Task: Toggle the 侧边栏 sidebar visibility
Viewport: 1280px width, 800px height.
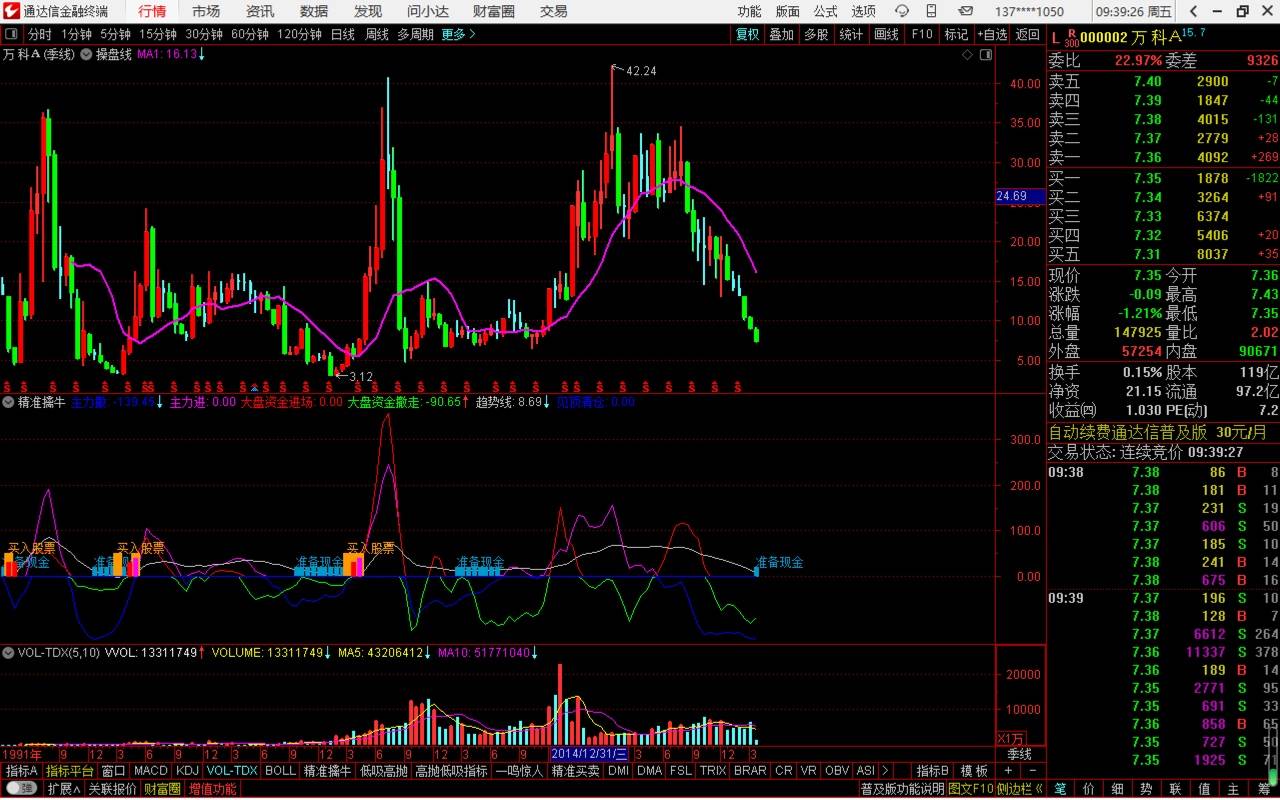Action: tap(1020, 789)
